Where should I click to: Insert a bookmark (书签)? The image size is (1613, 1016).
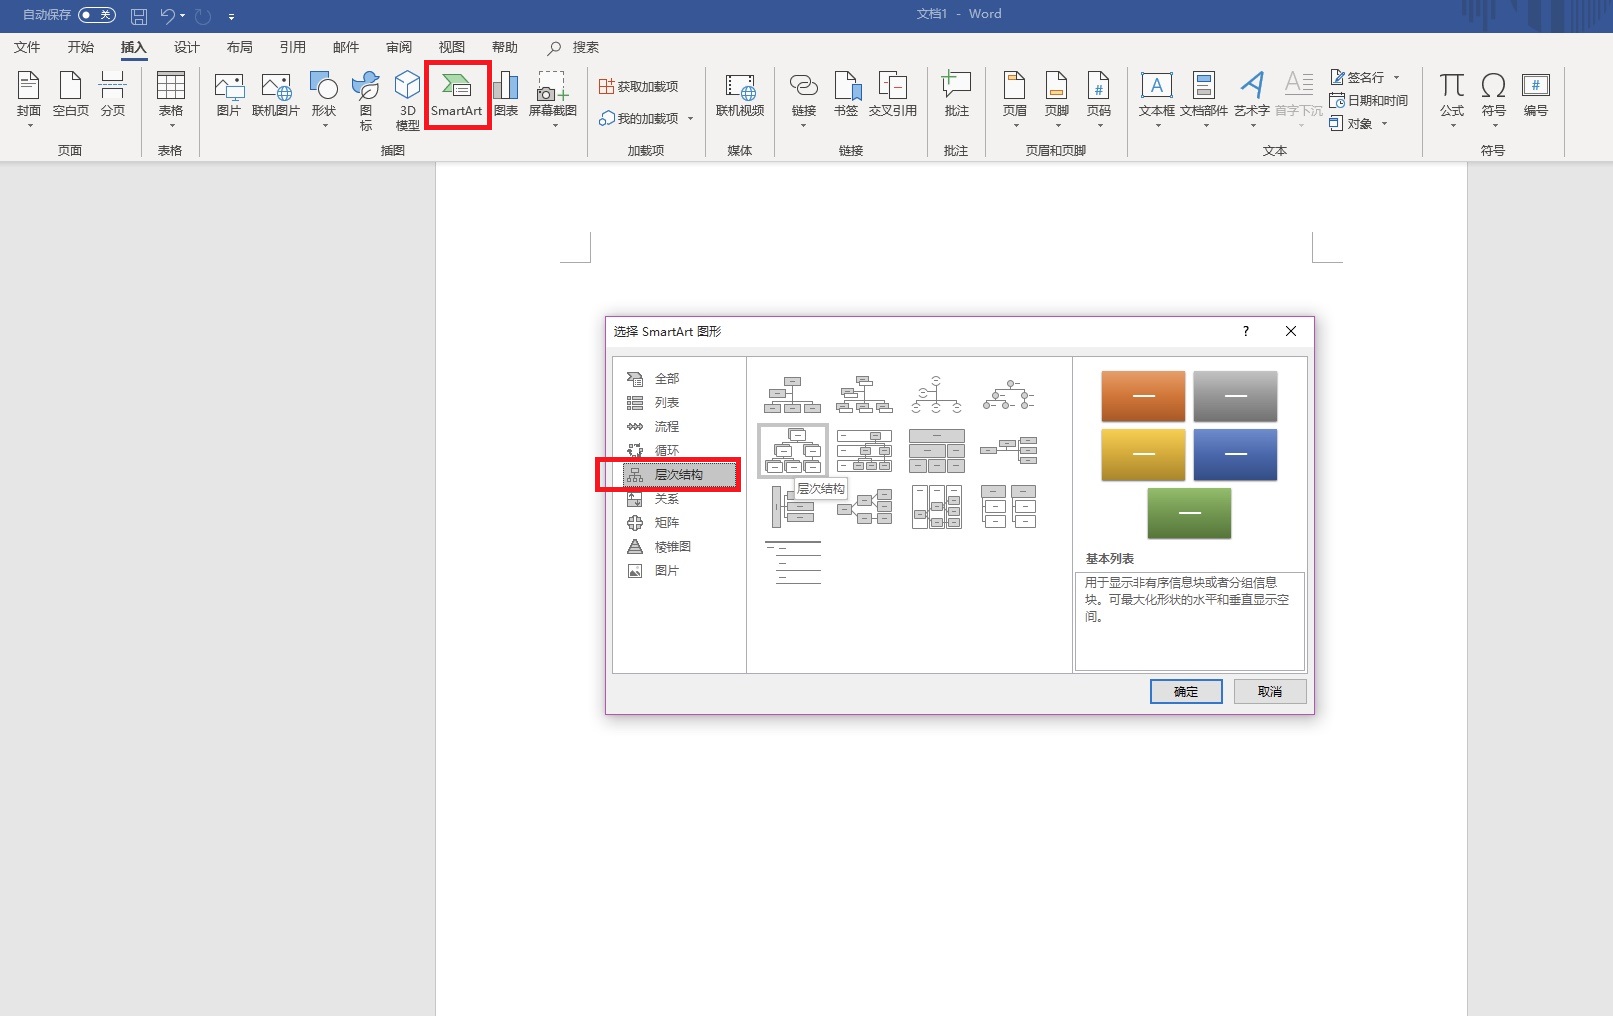[x=846, y=96]
